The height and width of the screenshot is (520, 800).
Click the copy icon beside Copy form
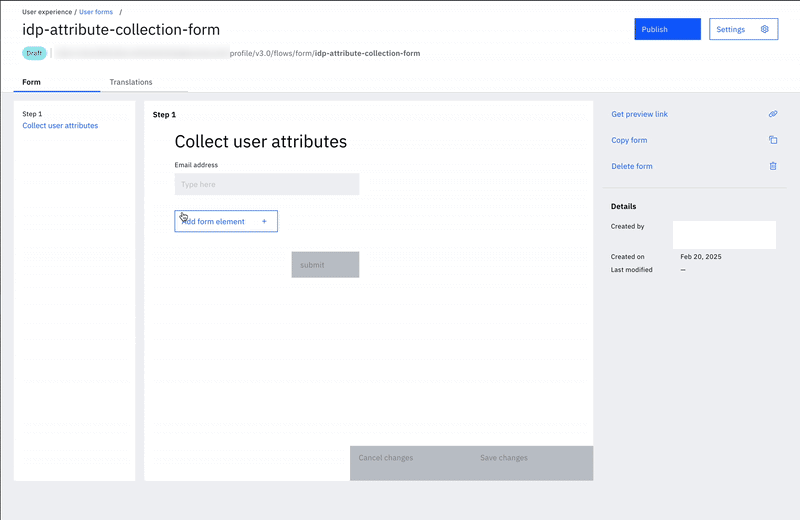[x=773, y=140]
